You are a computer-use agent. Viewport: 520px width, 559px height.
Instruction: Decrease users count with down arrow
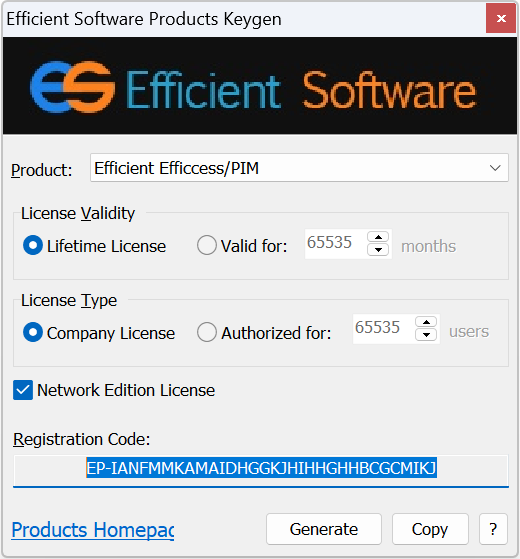[426, 335]
